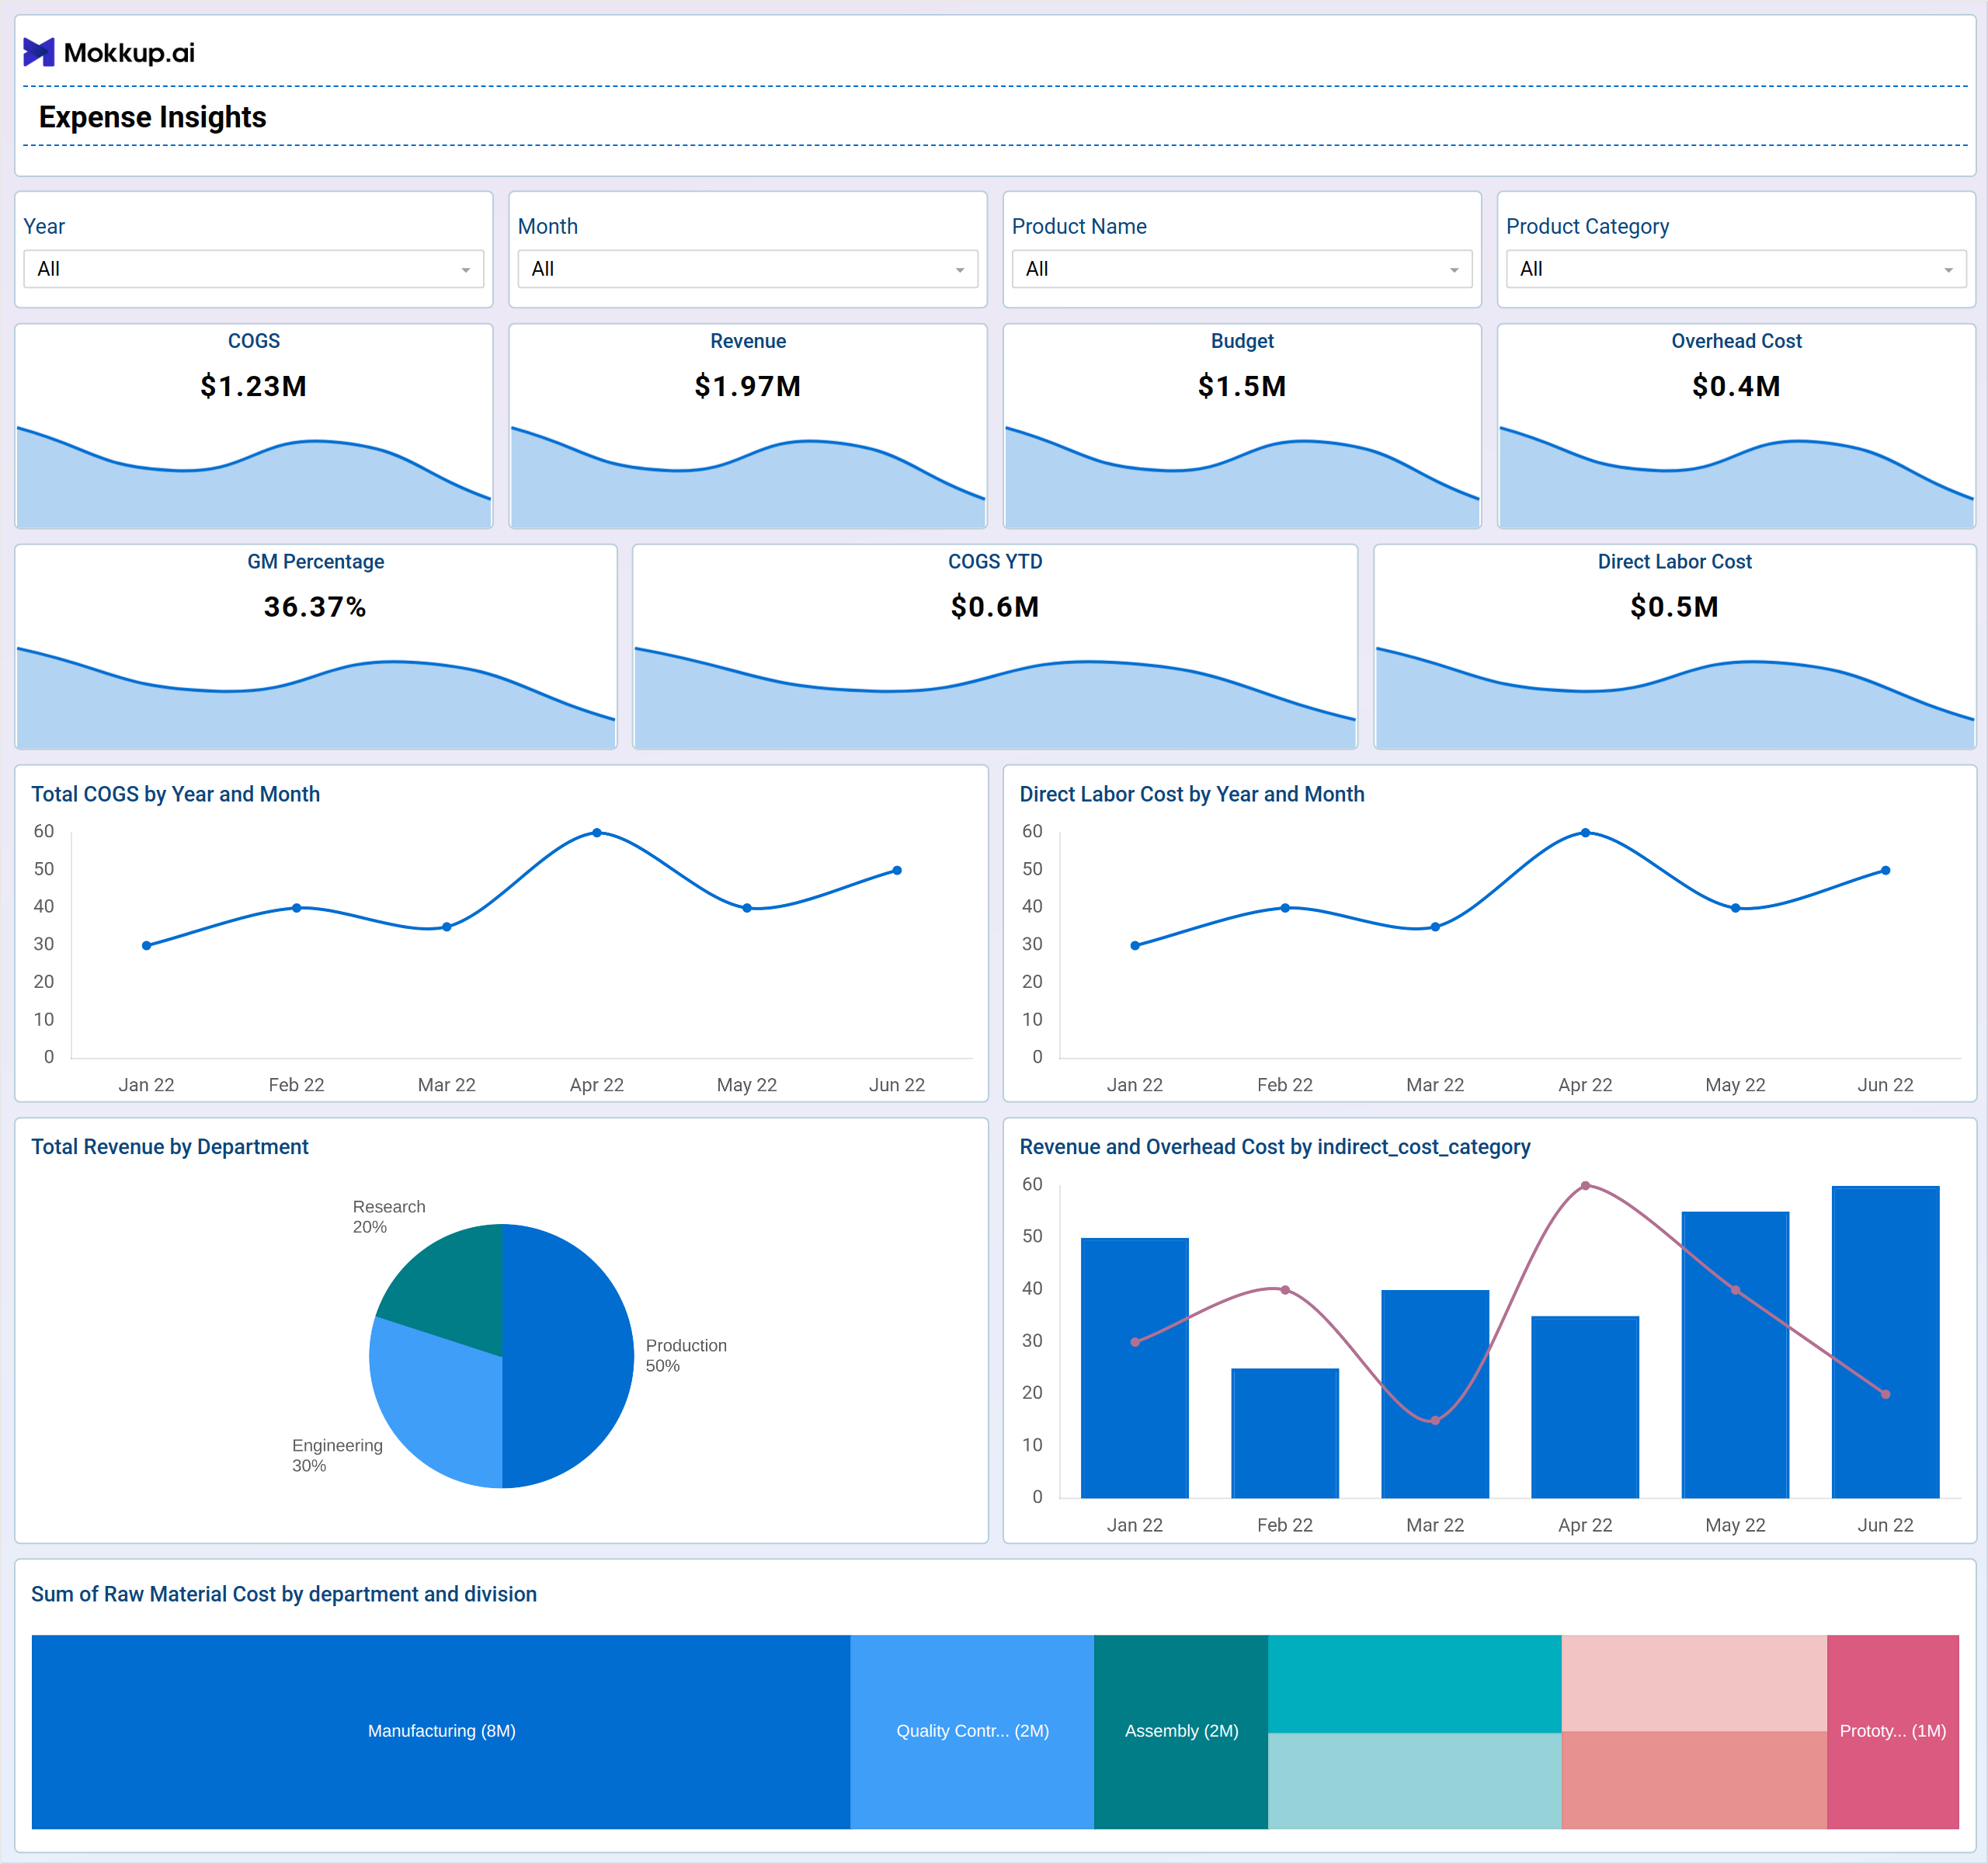Click the Mokkup.ai logo icon
The image size is (1988, 1864).
tap(38, 52)
